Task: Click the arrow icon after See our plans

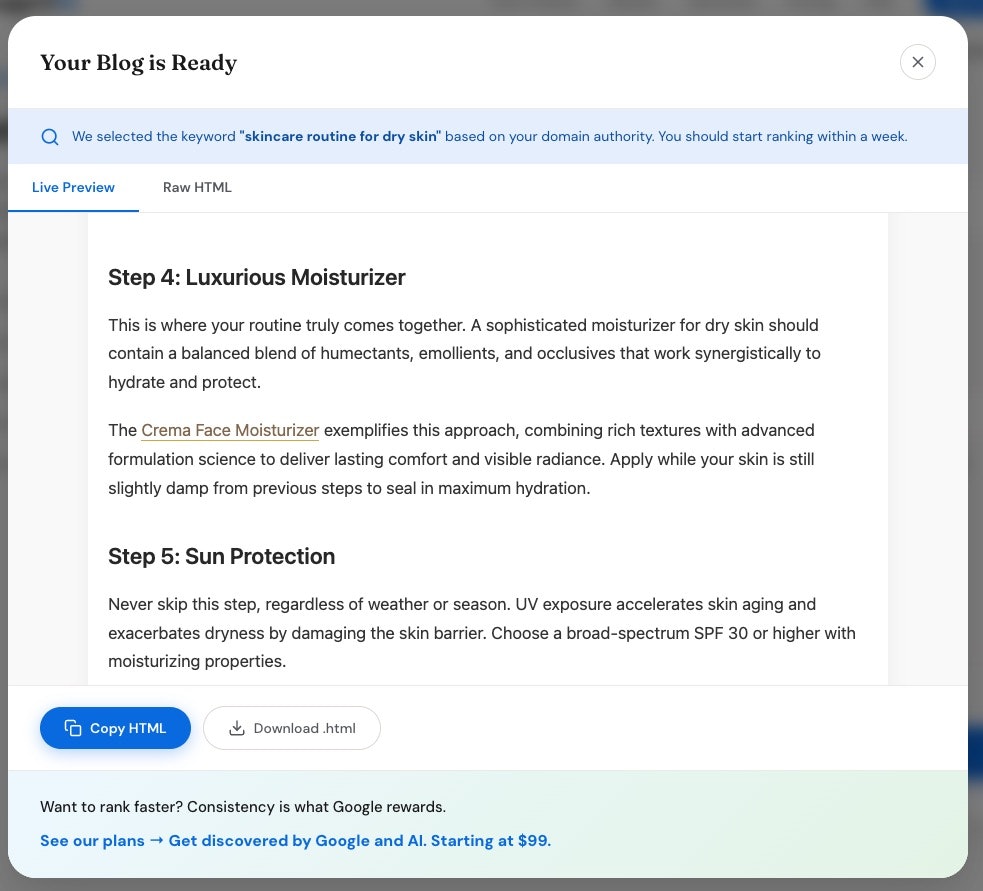Action: pyautogui.click(x=156, y=841)
